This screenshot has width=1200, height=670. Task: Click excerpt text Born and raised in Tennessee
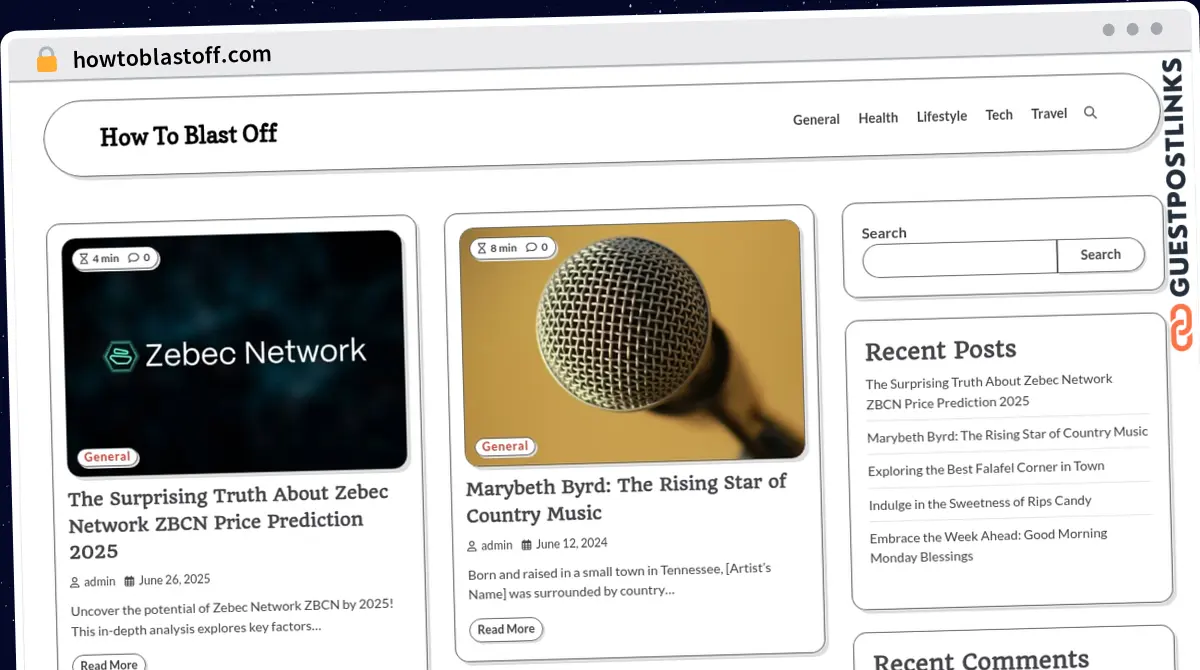619,580
